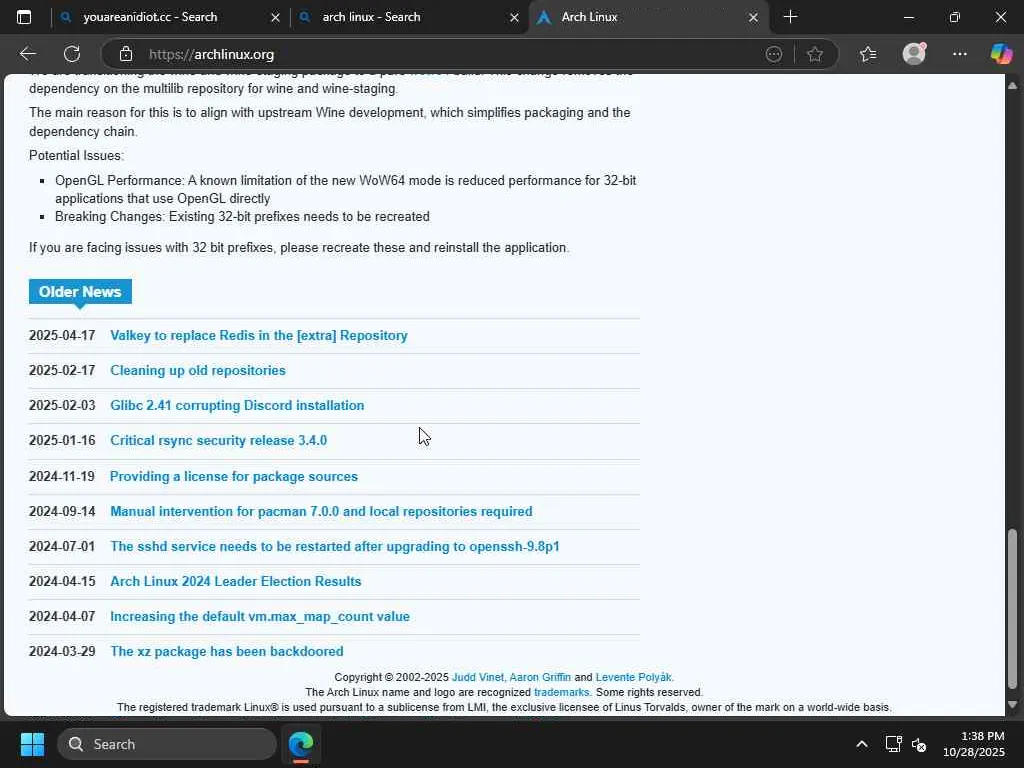Click the taskbar Search box

[x=167, y=744]
